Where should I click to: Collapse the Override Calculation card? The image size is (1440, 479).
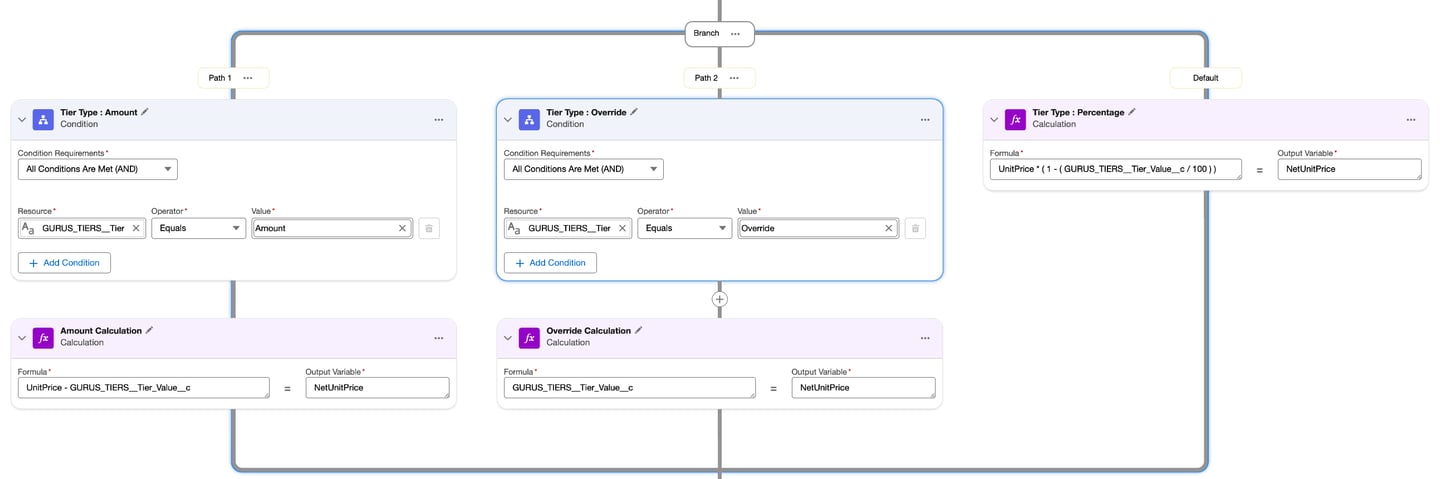(508, 338)
